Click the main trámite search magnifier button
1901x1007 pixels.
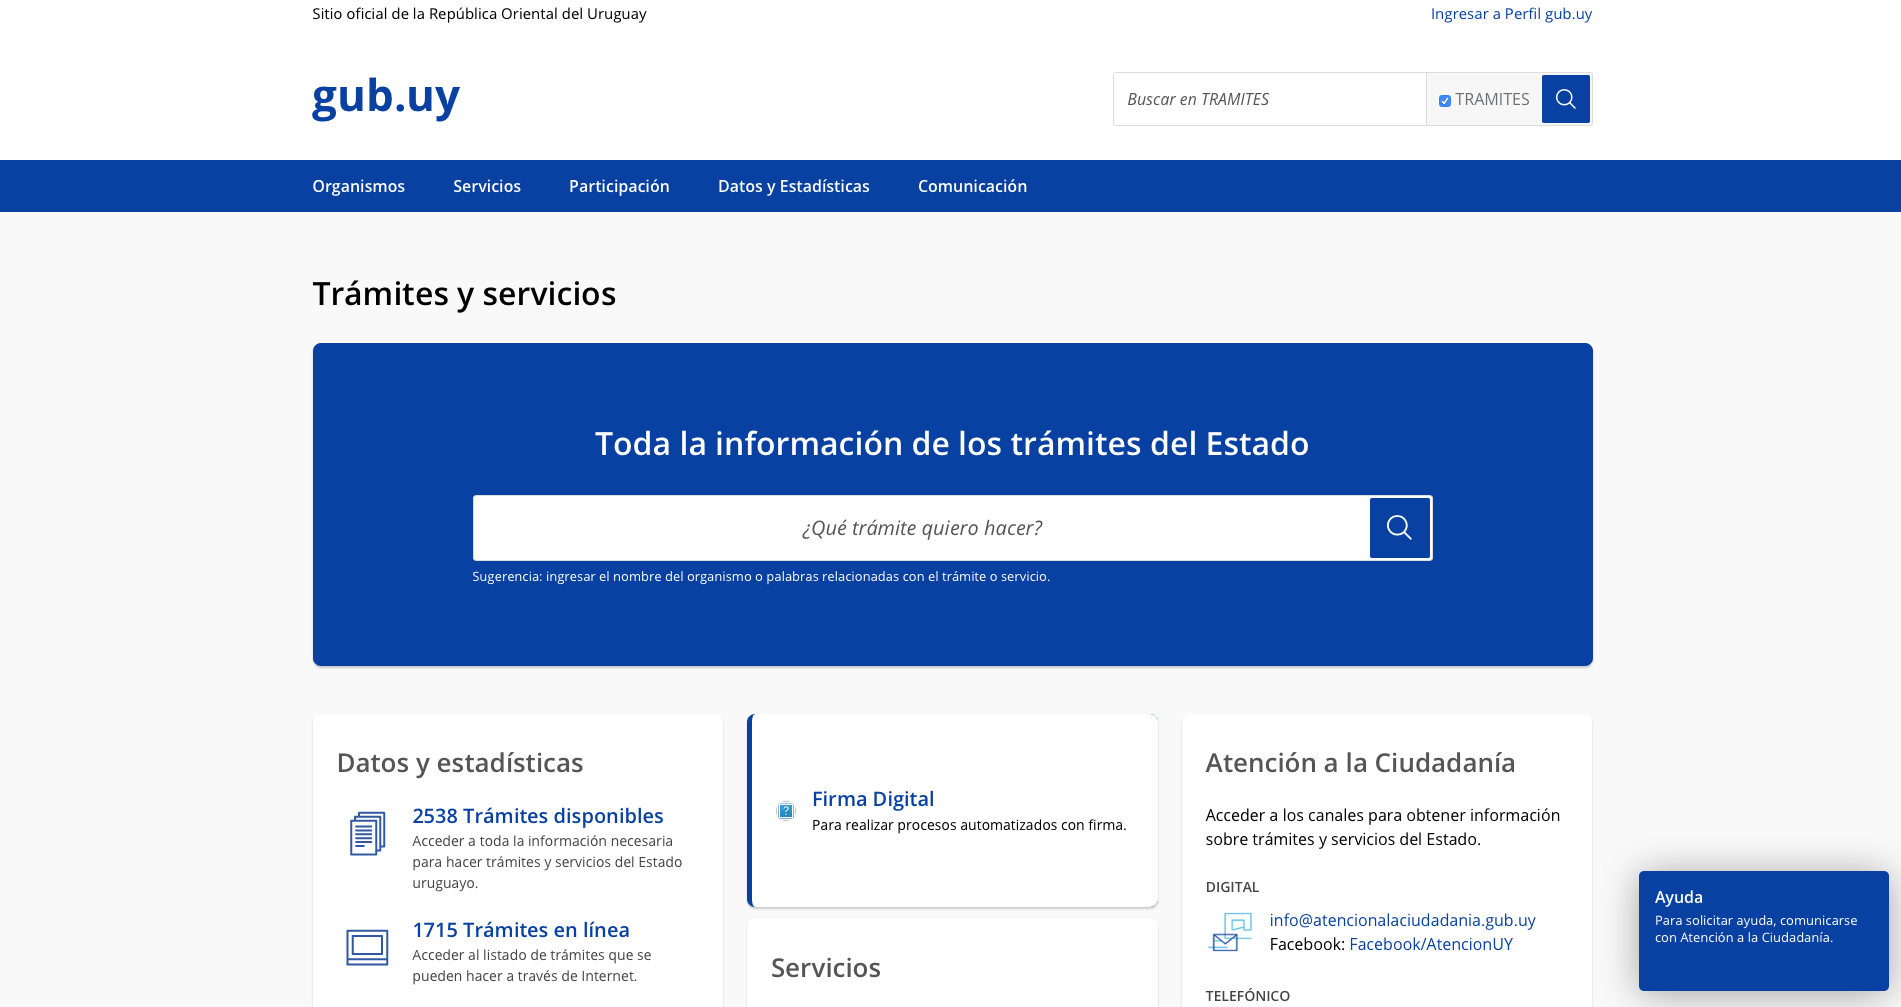(1399, 528)
